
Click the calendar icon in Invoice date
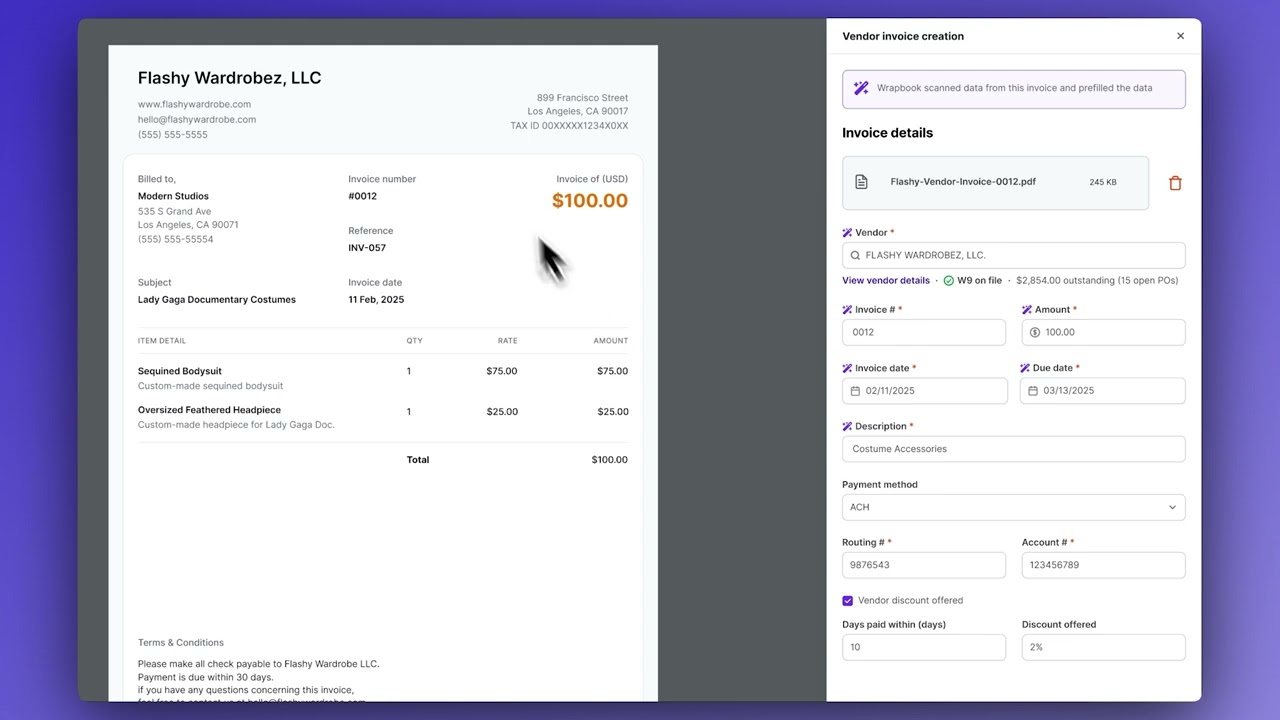[855, 391]
